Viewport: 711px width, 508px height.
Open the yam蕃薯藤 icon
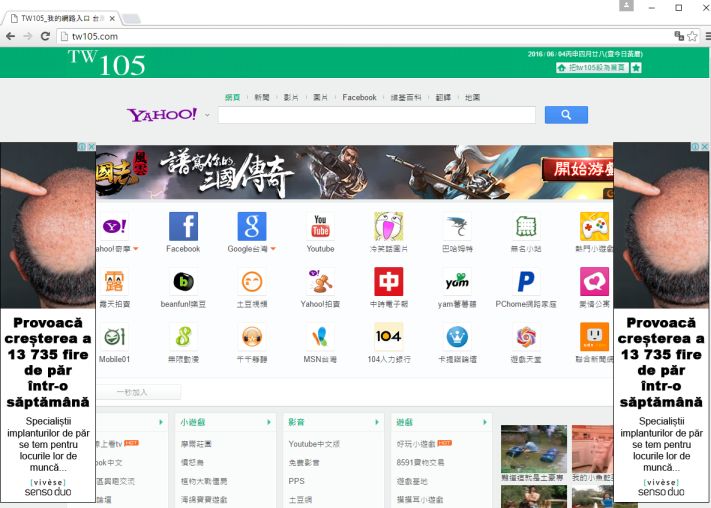(x=457, y=282)
